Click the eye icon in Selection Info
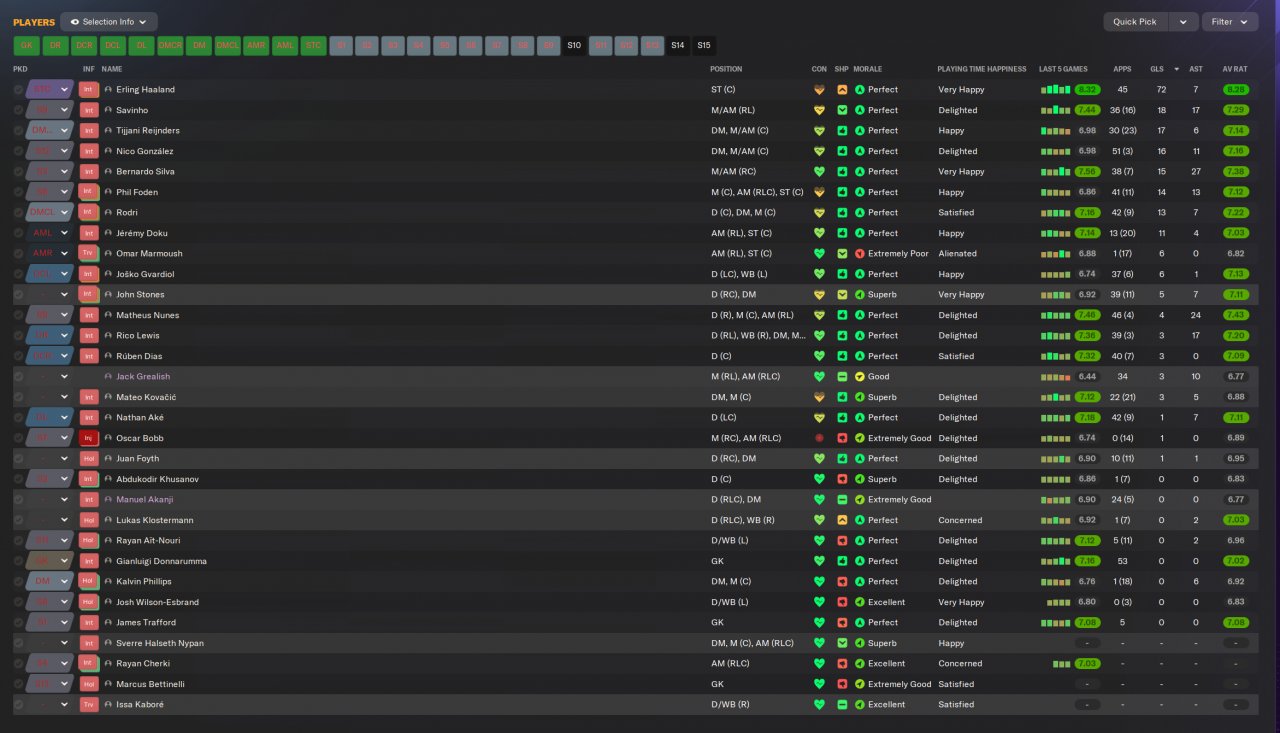 point(74,22)
